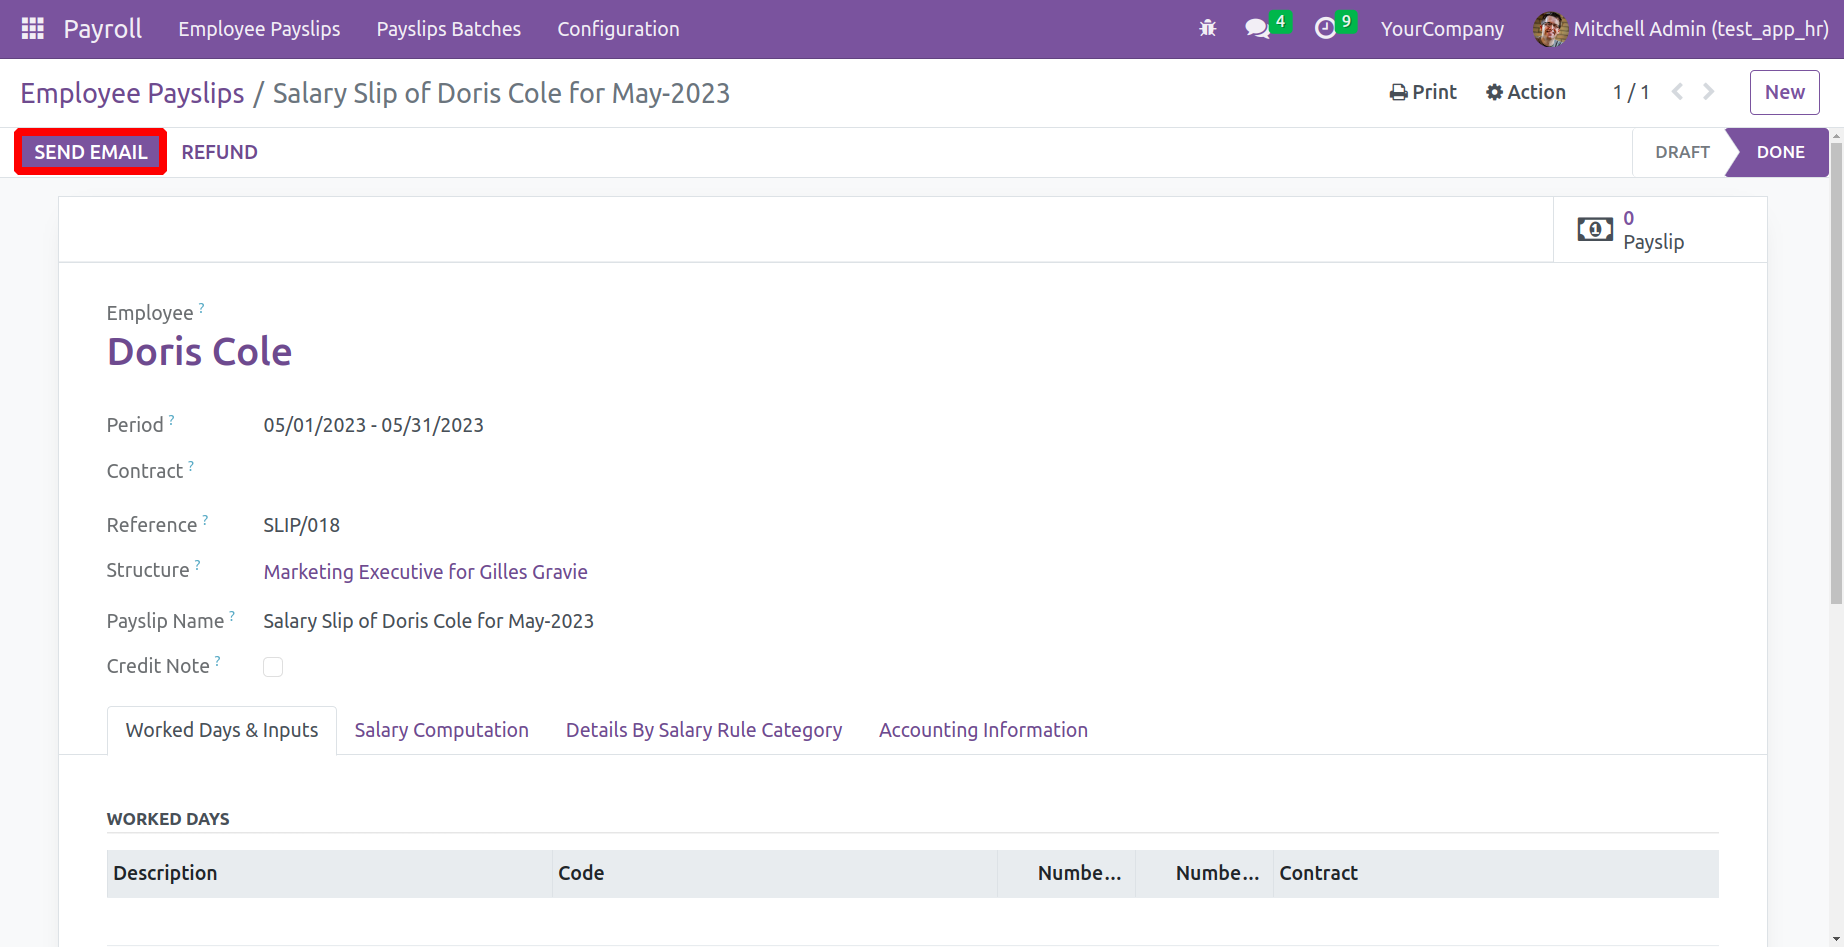Click the debug bug icon
Viewport: 1844px width, 947px height.
(1207, 29)
